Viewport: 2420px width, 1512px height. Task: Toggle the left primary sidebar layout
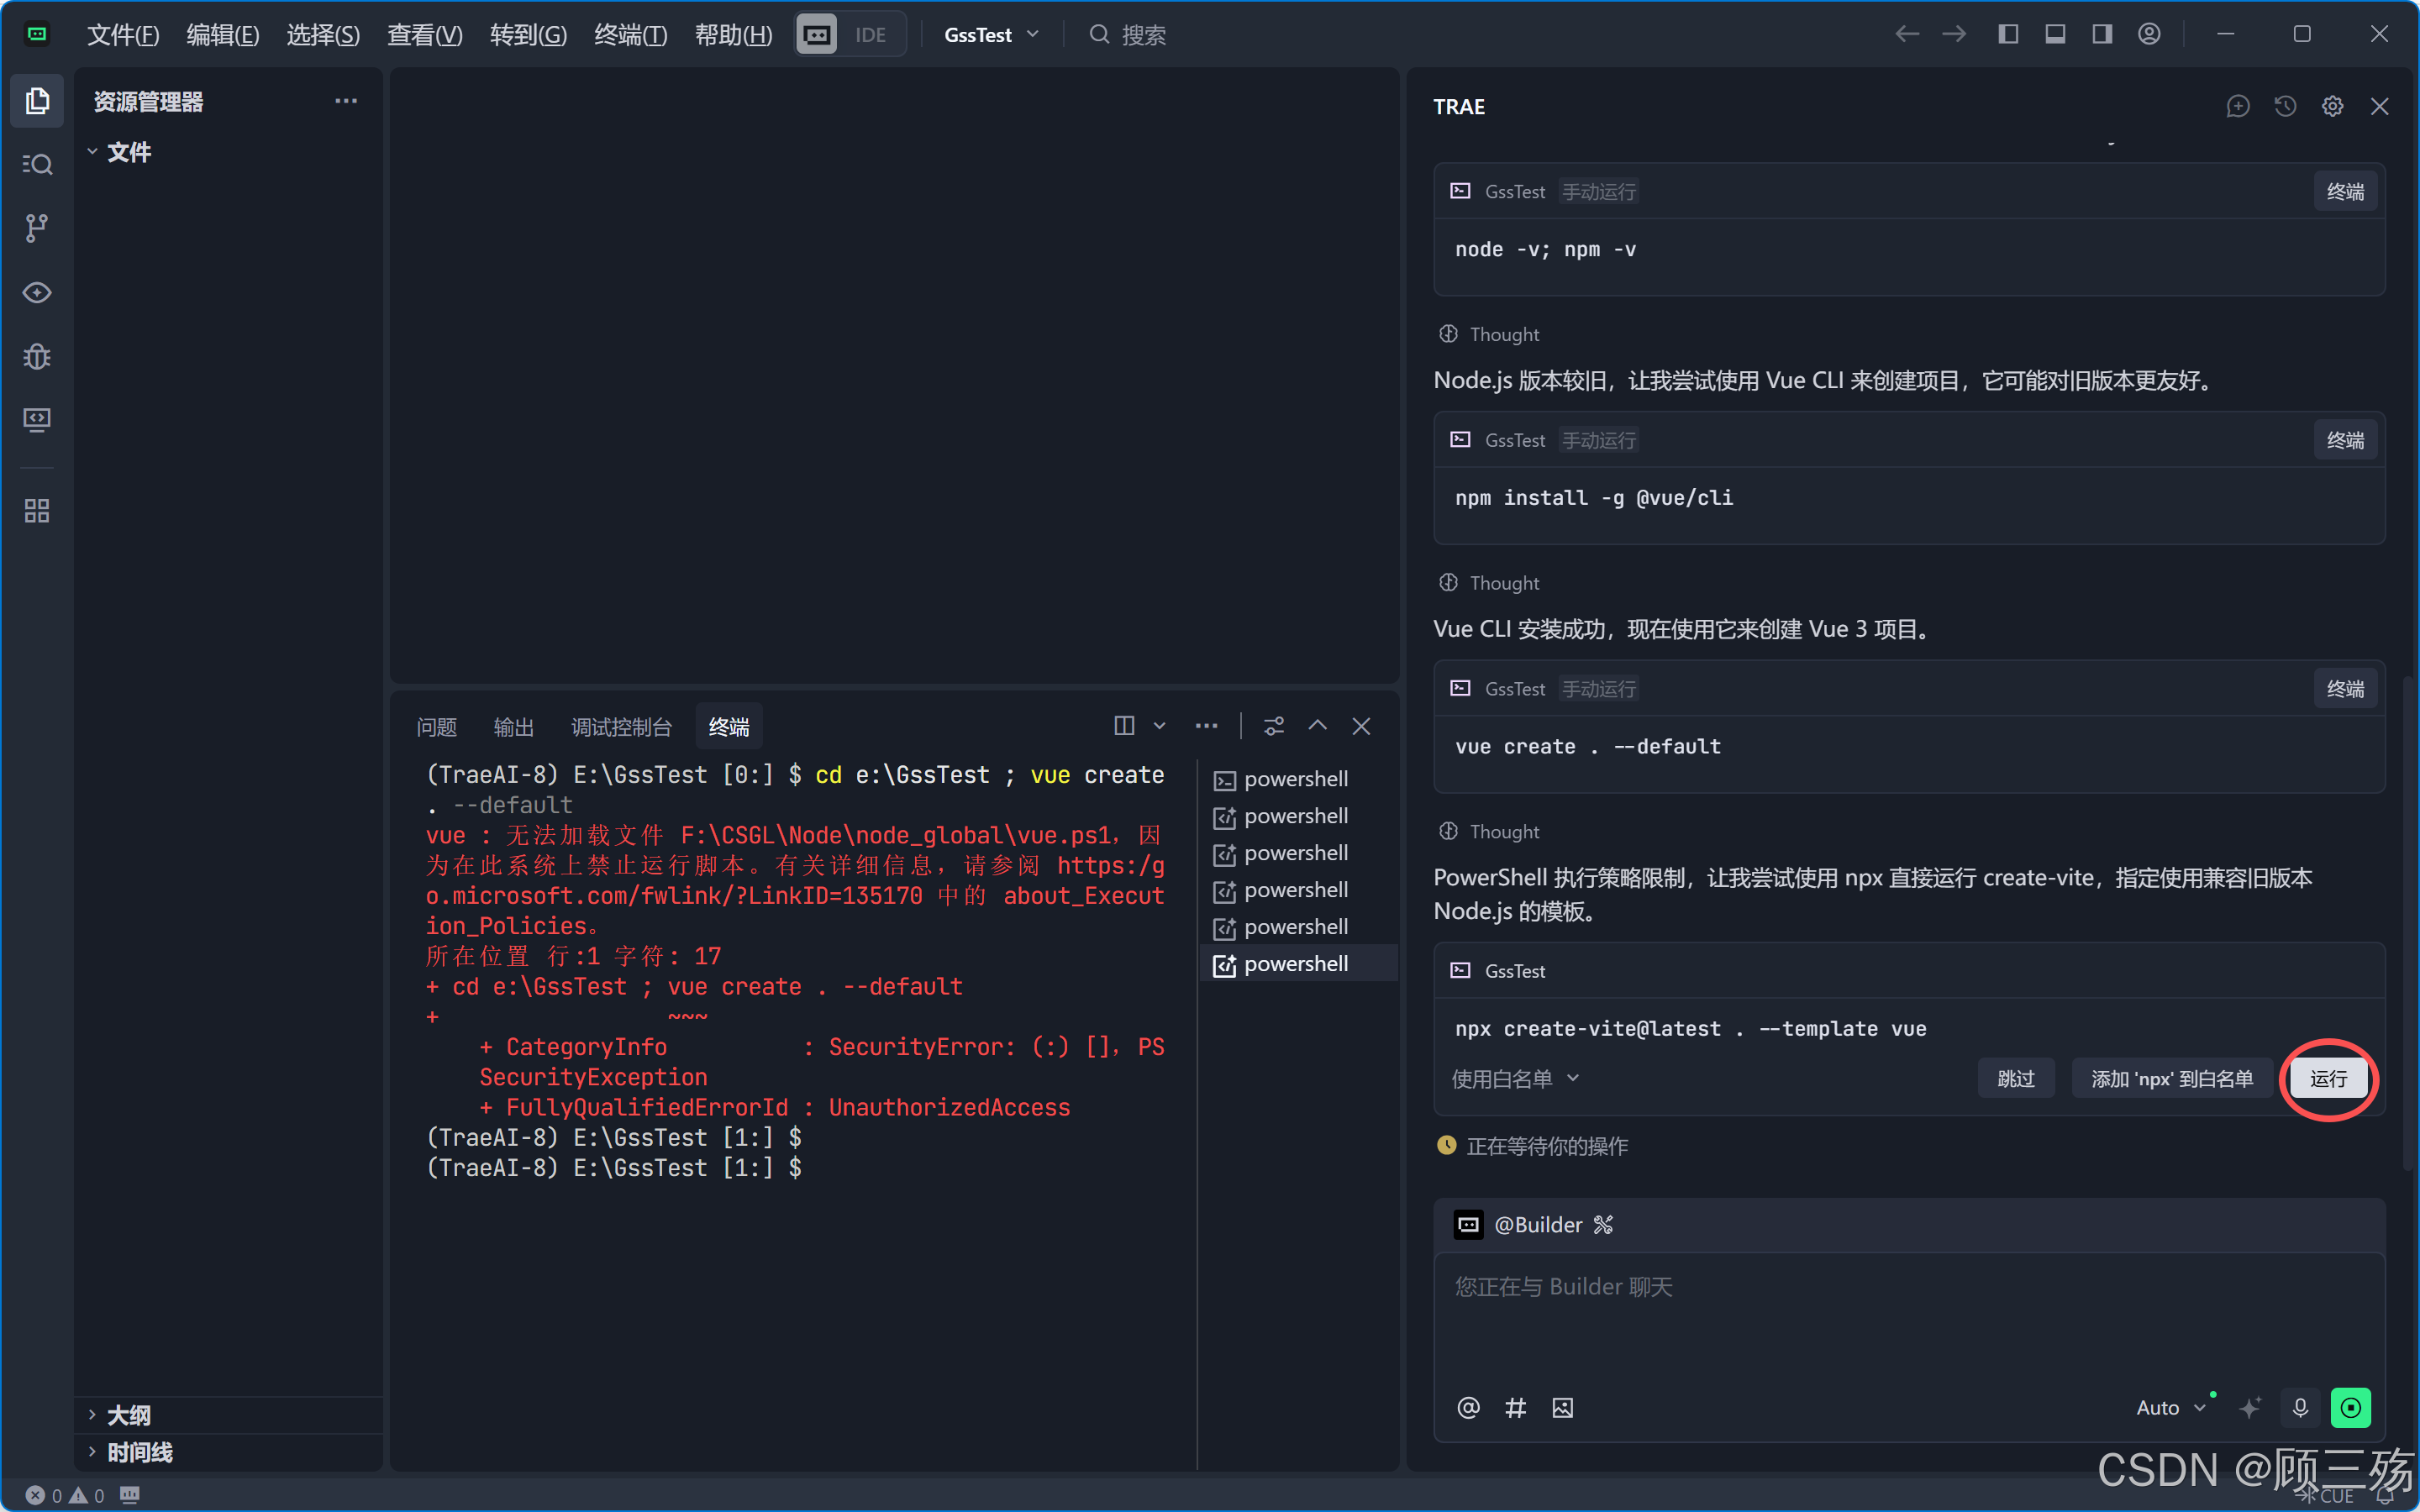click(x=2008, y=34)
